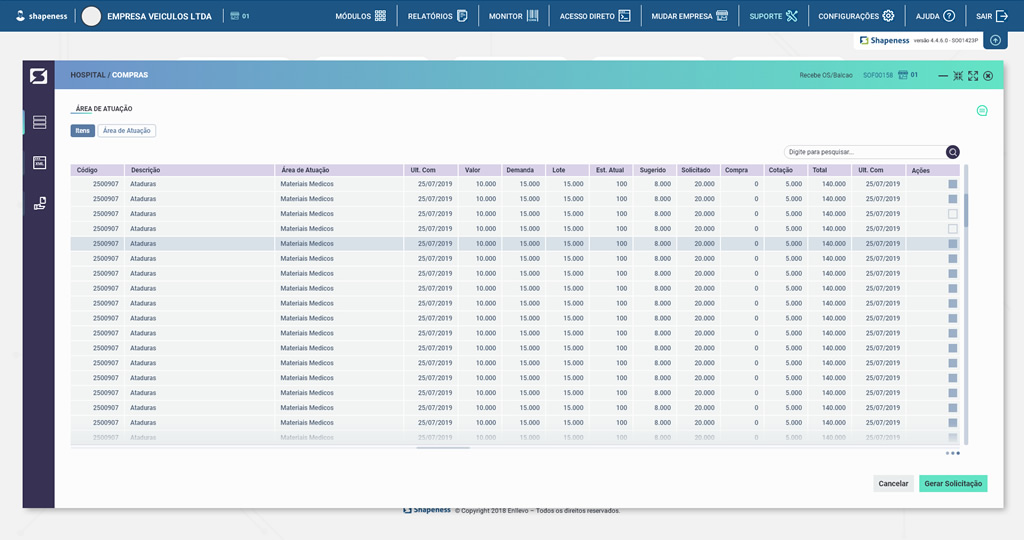Click the Ações column header

point(933,170)
